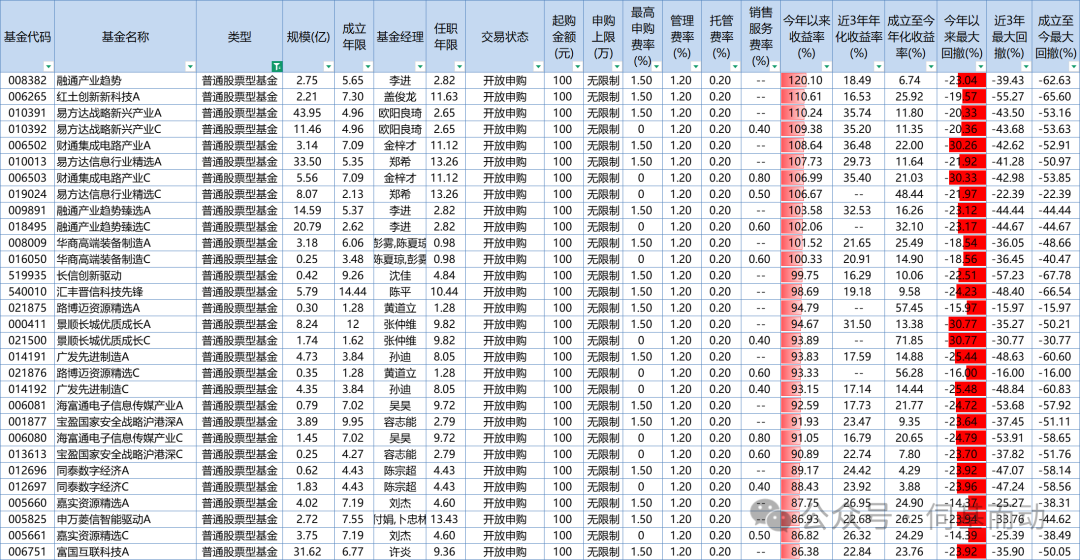Open the 起购金额(元) column filter dropdown

coord(577,67)
